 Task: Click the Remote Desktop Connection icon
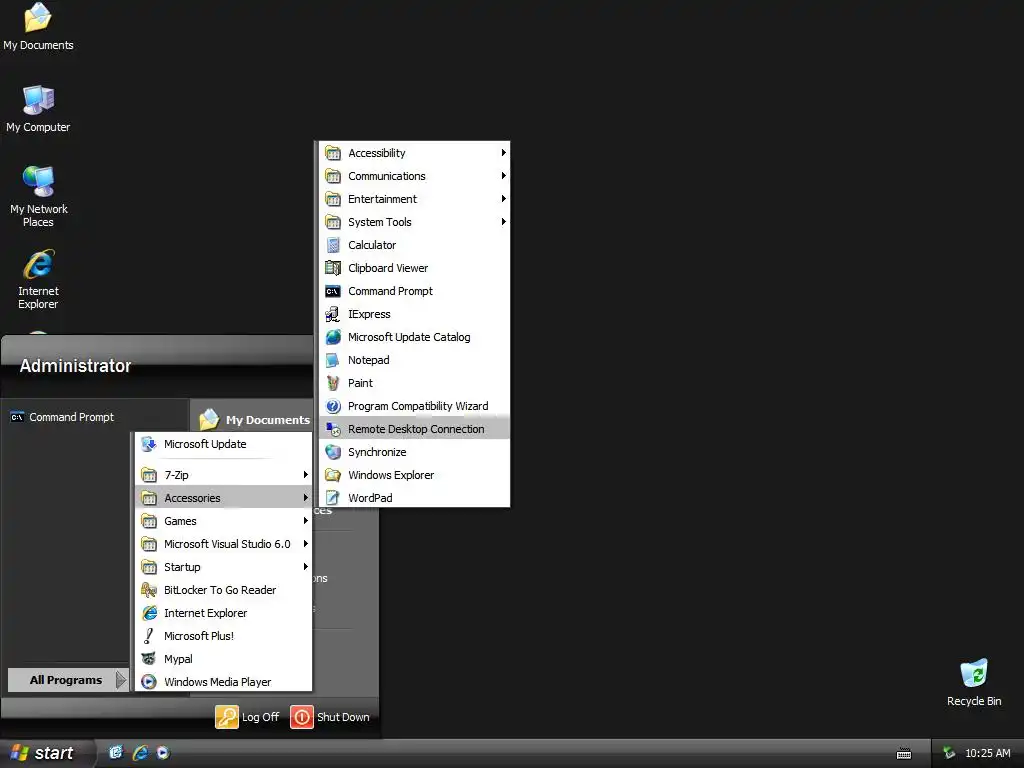tap(333, 429)
